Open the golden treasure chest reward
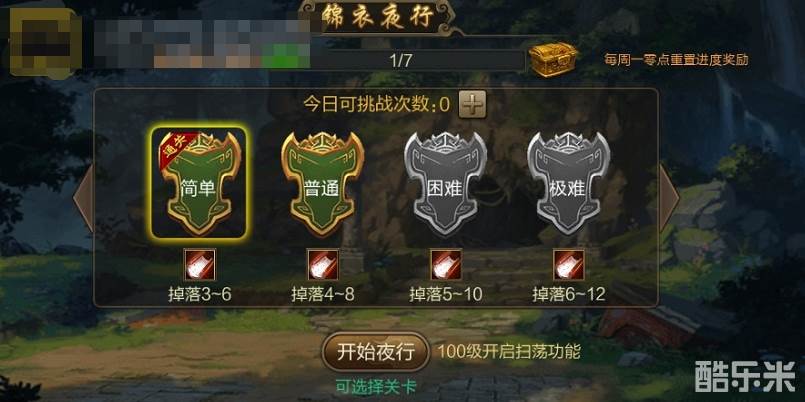 coord(553,60)
